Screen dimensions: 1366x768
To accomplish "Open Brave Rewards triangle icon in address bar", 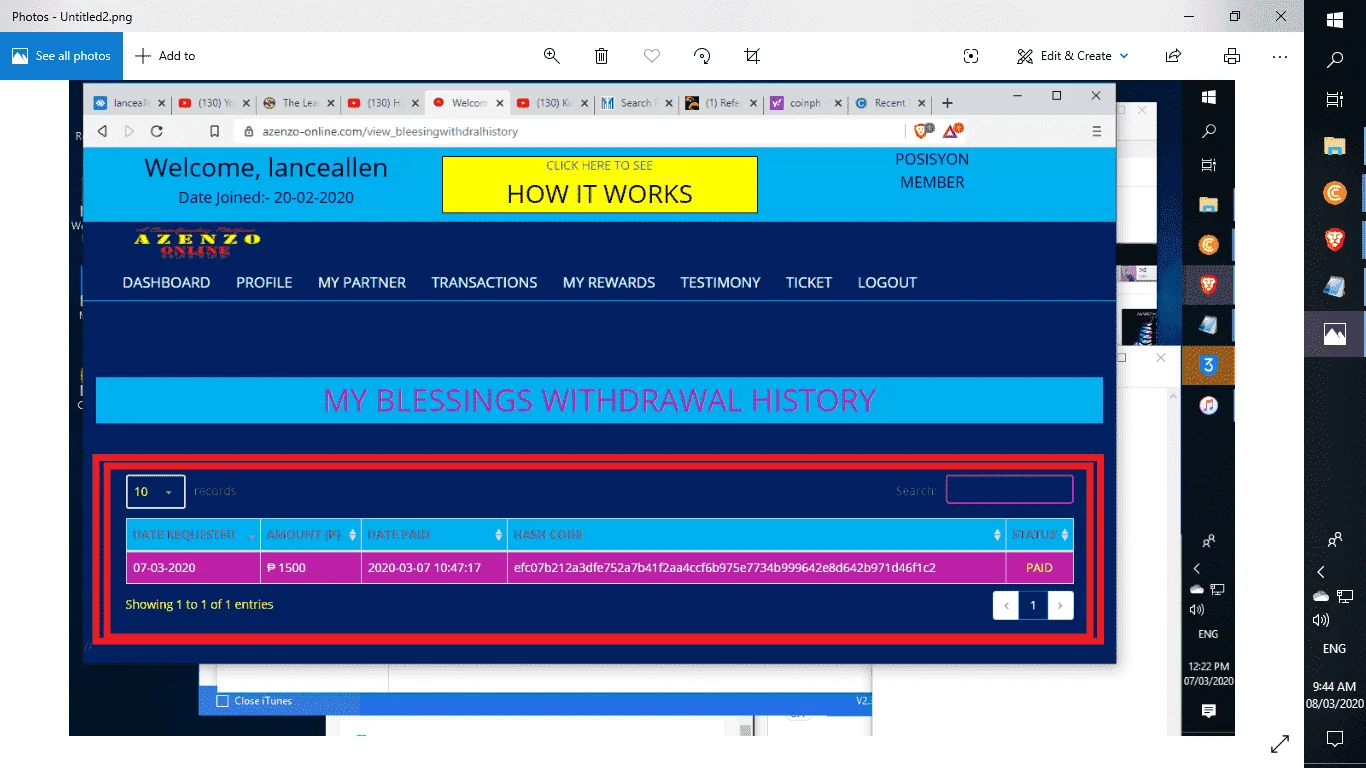I will pos(952,130).
